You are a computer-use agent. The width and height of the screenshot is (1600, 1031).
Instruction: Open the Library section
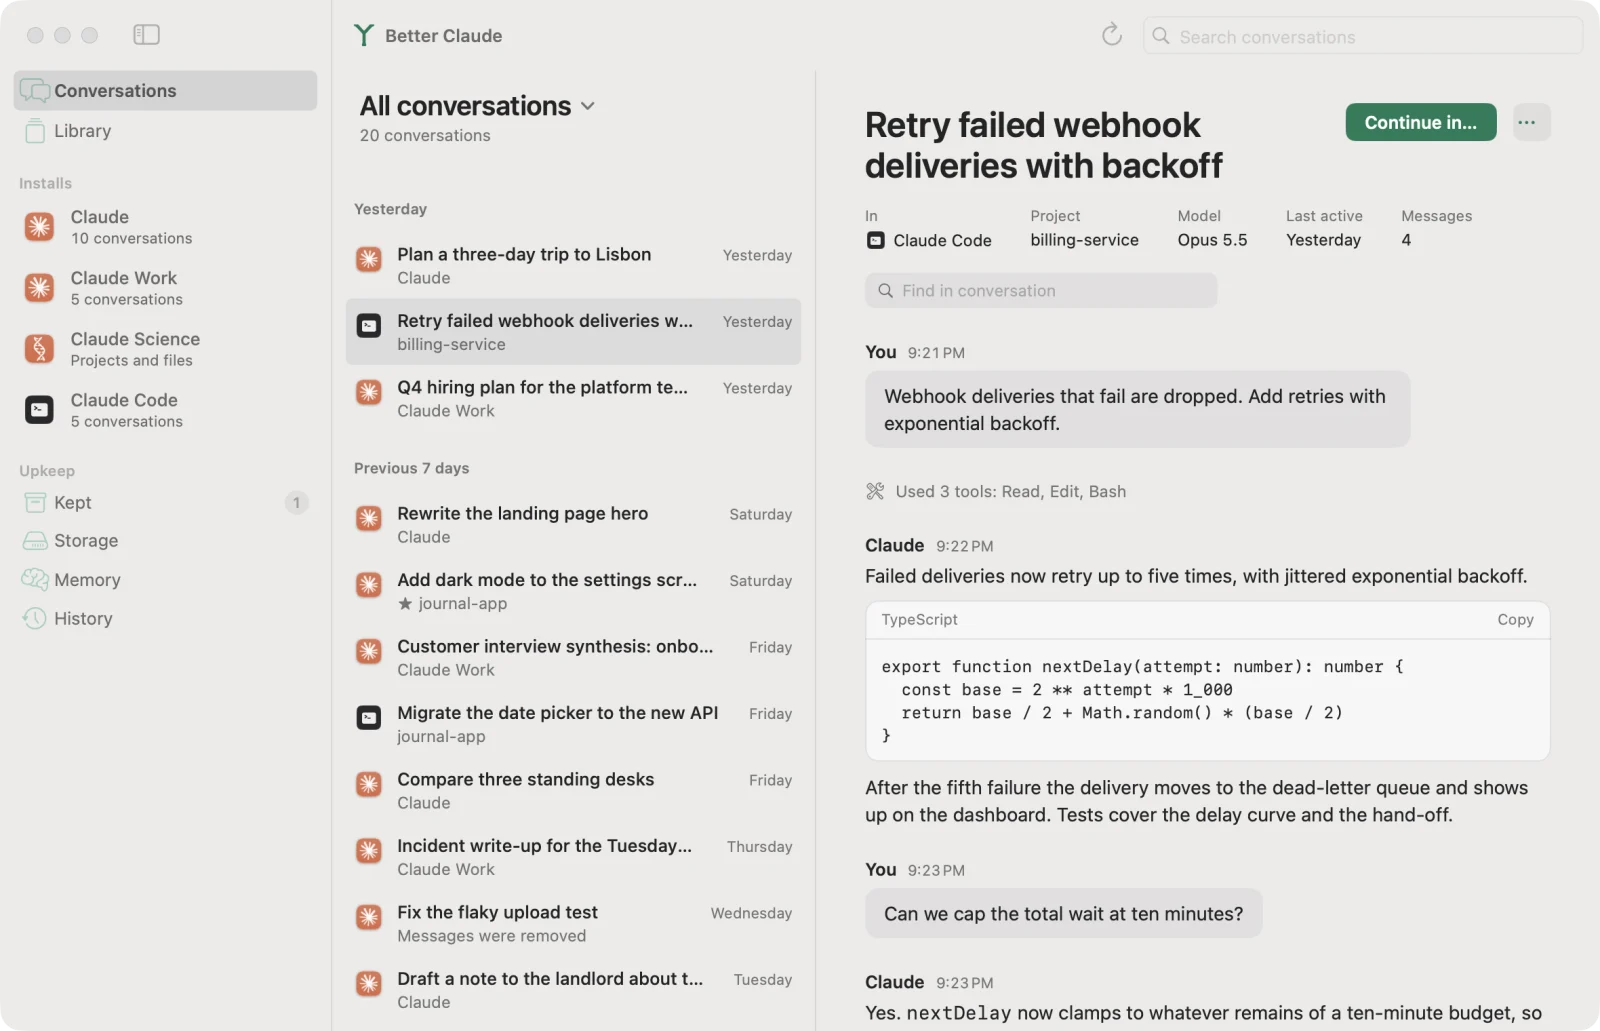165,131
